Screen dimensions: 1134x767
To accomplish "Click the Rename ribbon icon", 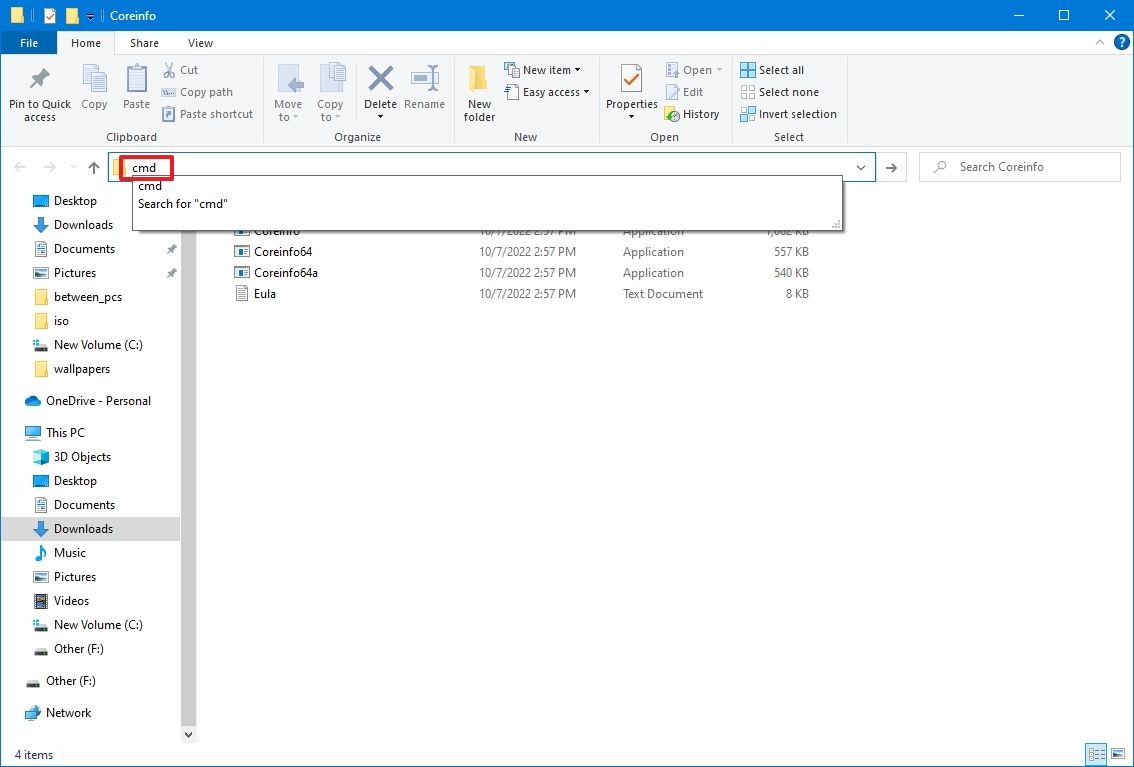I will point(424,80).
